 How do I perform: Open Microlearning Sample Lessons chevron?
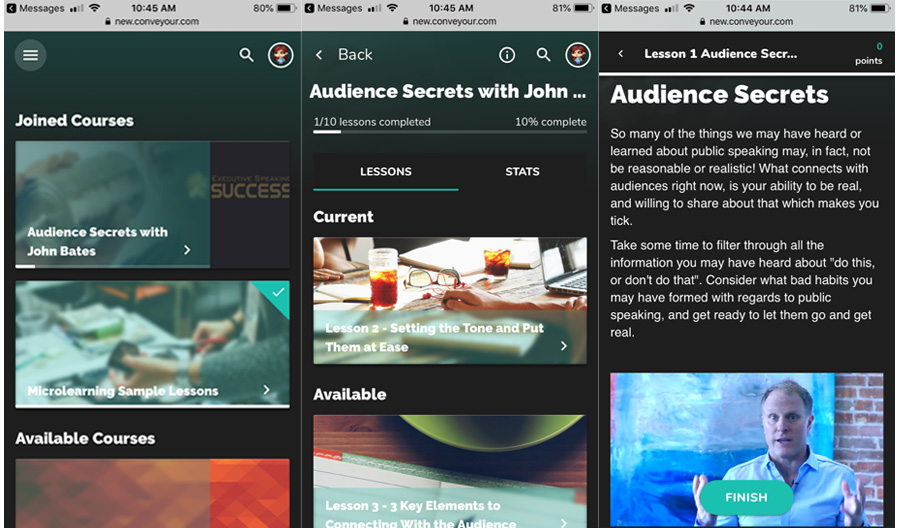tap(266, 390)
